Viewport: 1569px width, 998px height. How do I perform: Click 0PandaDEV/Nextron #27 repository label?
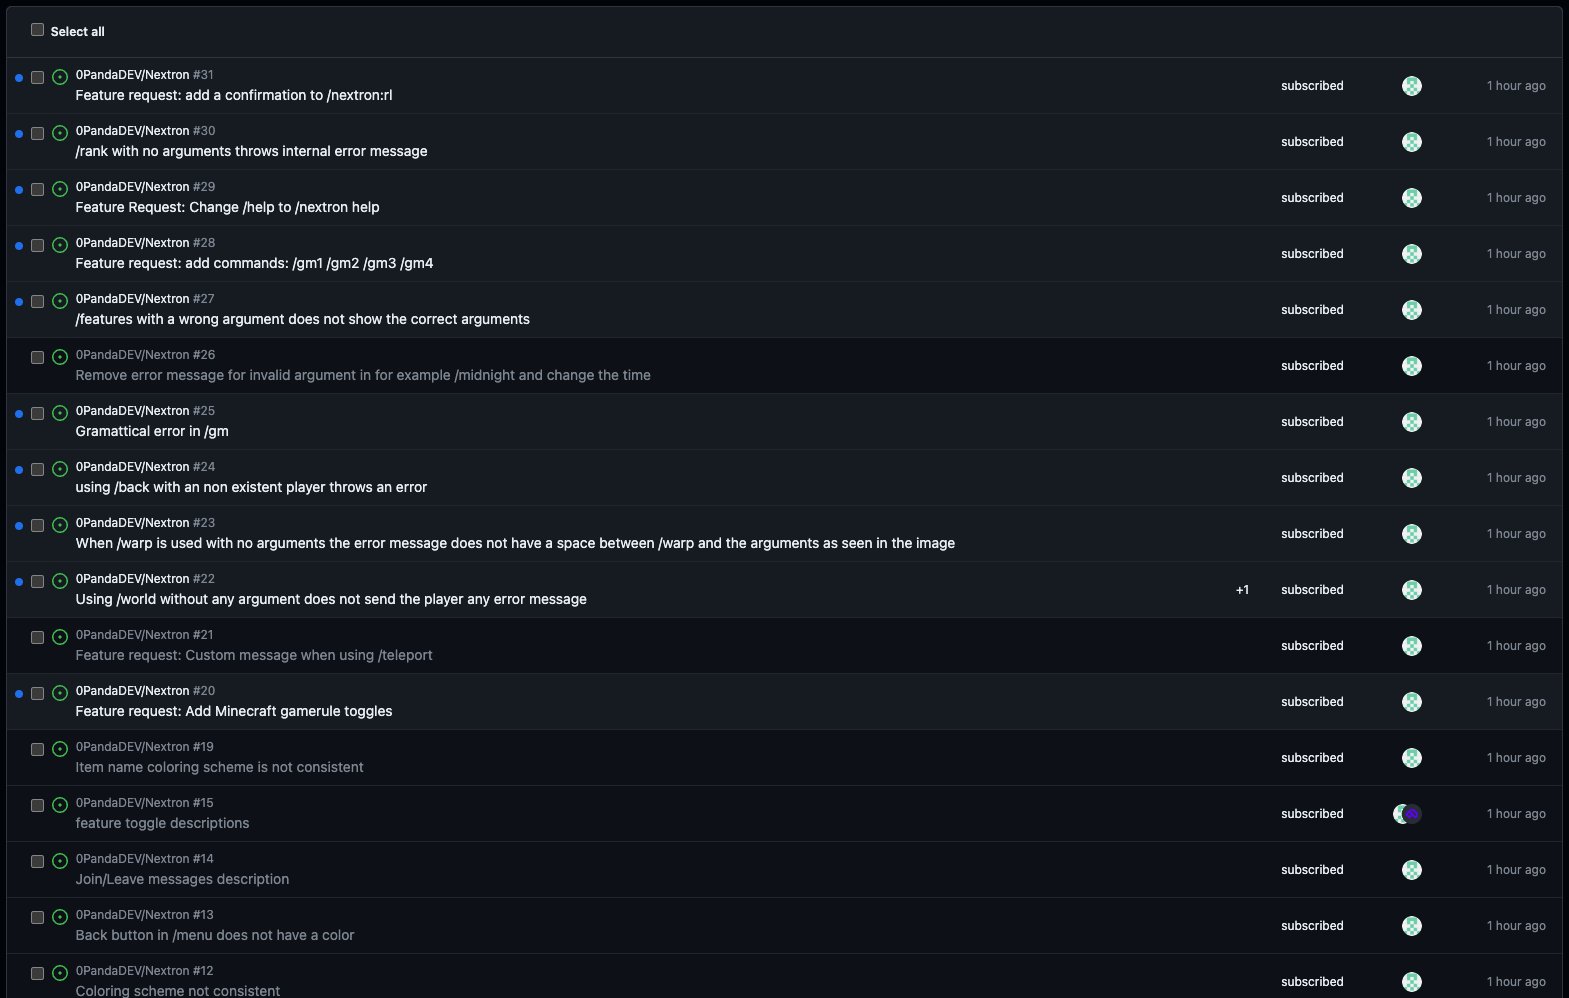pos(145,299)
